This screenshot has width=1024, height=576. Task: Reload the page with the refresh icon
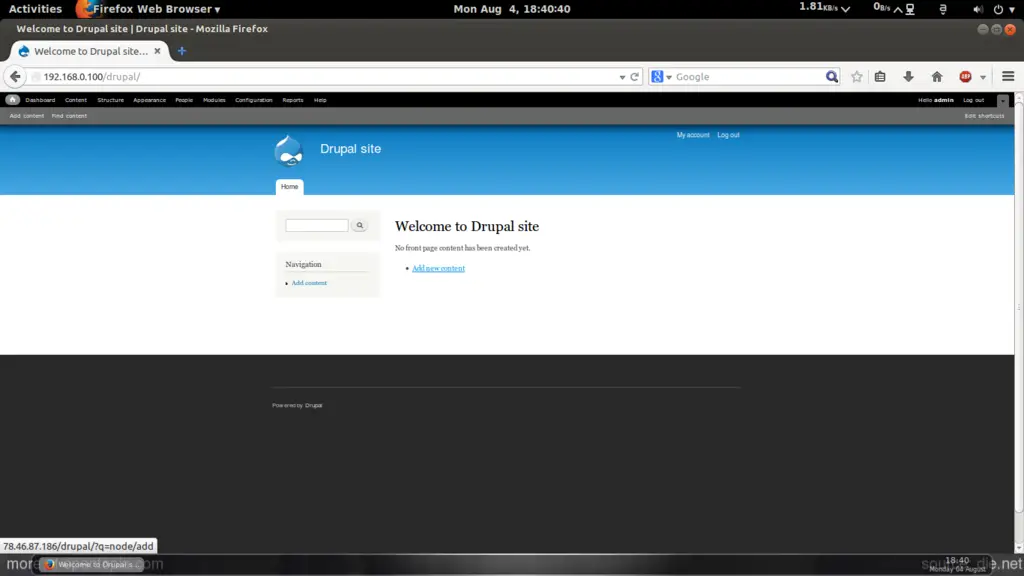click(634, 76)
